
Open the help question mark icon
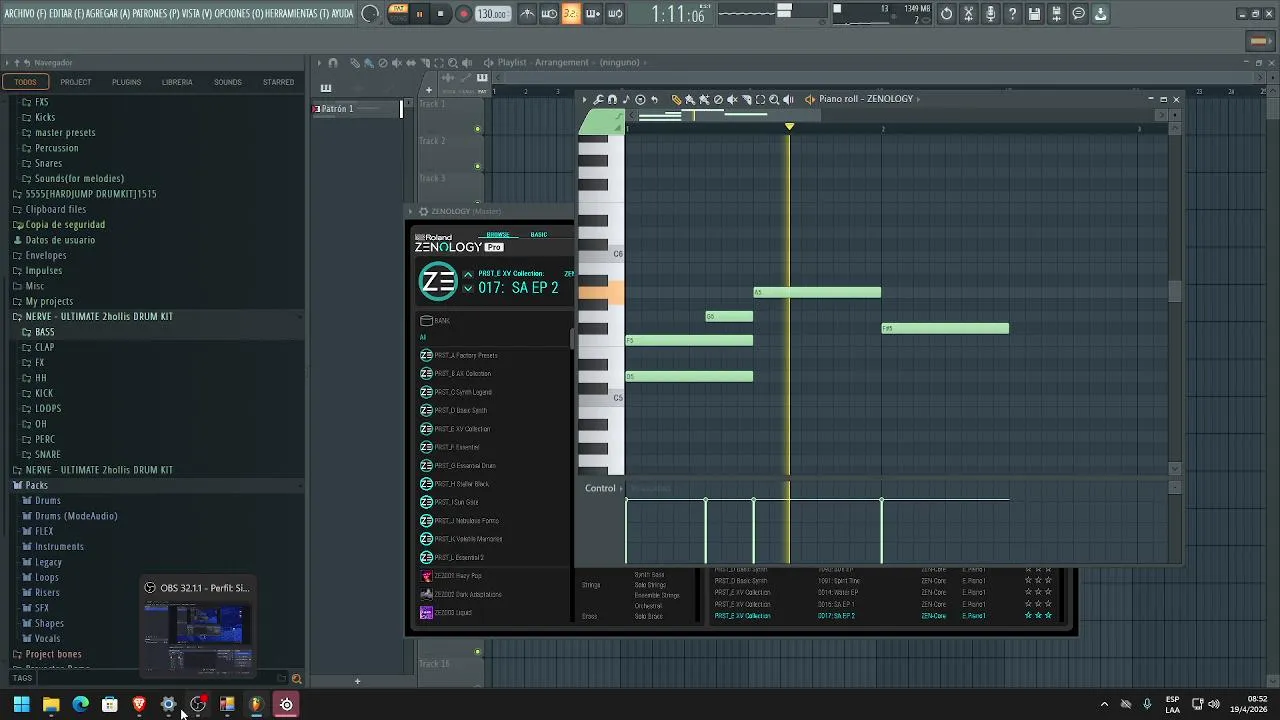point(1012,14)
